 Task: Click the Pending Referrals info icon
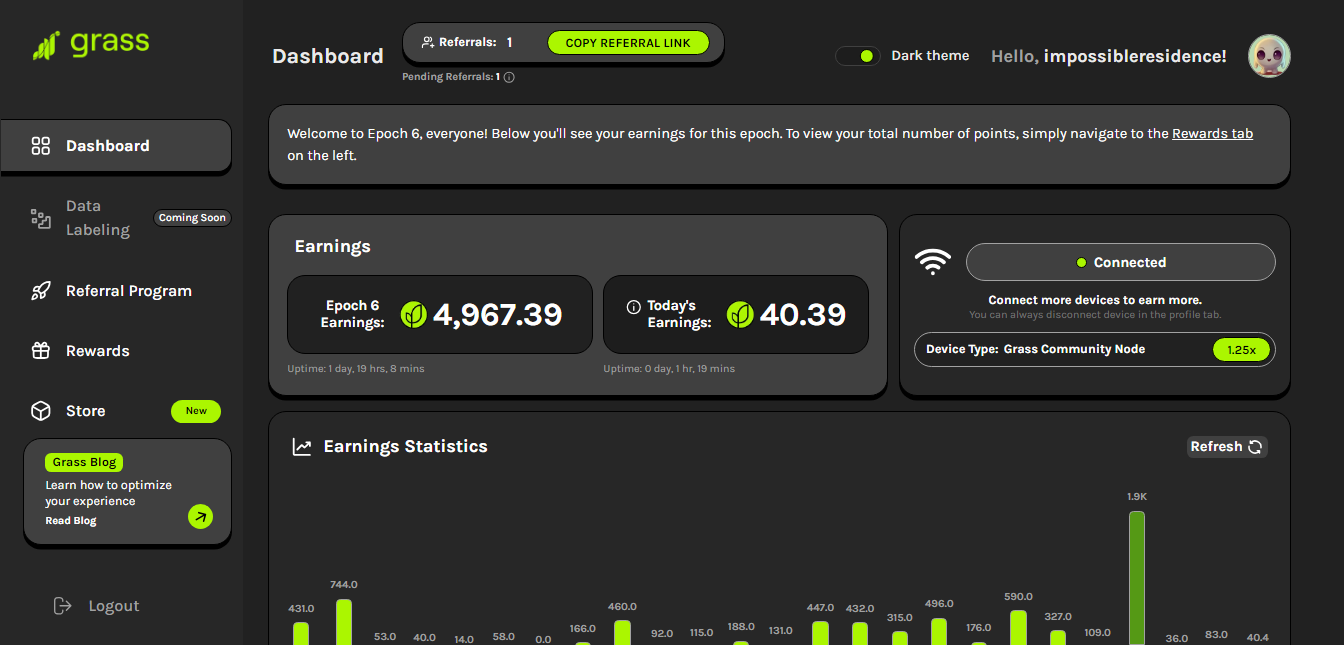[x=509, y=77]
